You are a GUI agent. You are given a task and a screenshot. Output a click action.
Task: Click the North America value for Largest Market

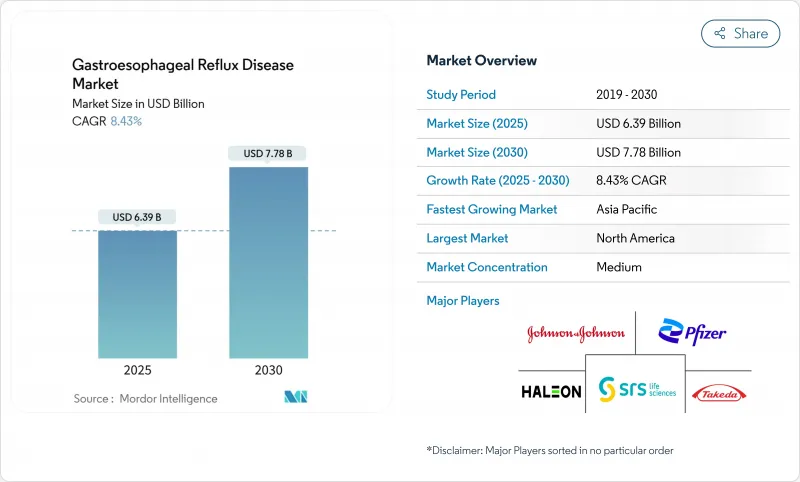(x=634, y=238)
